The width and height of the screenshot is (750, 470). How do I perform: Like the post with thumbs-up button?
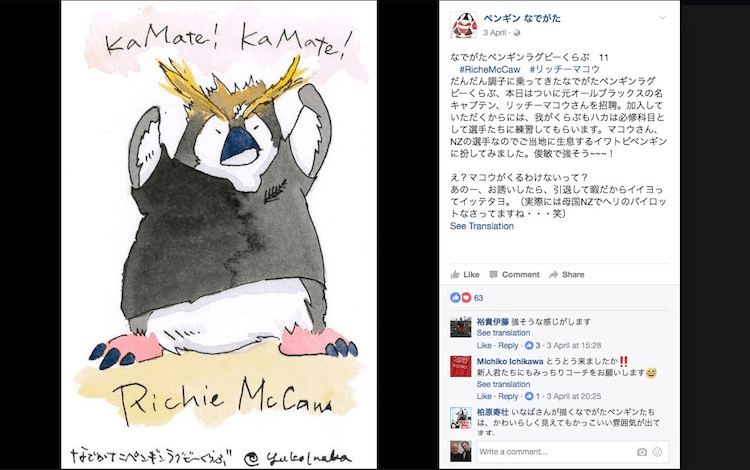point(465,274)
